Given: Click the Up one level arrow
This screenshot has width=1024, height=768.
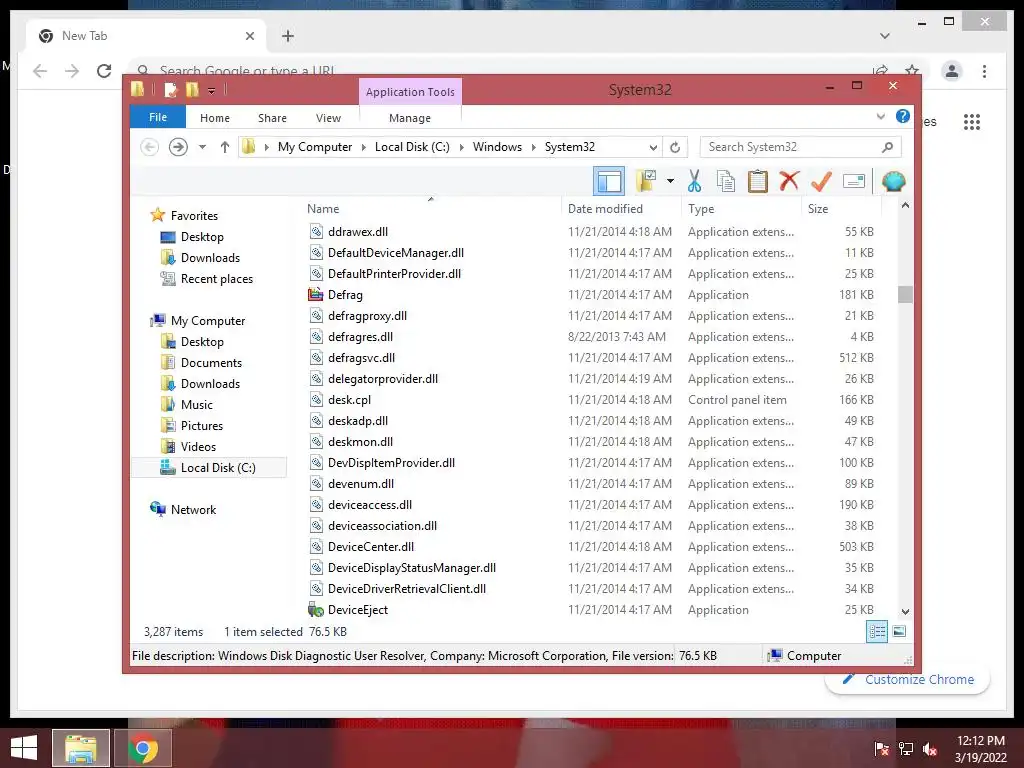Looking at the screenshot, I should point(225,147).
